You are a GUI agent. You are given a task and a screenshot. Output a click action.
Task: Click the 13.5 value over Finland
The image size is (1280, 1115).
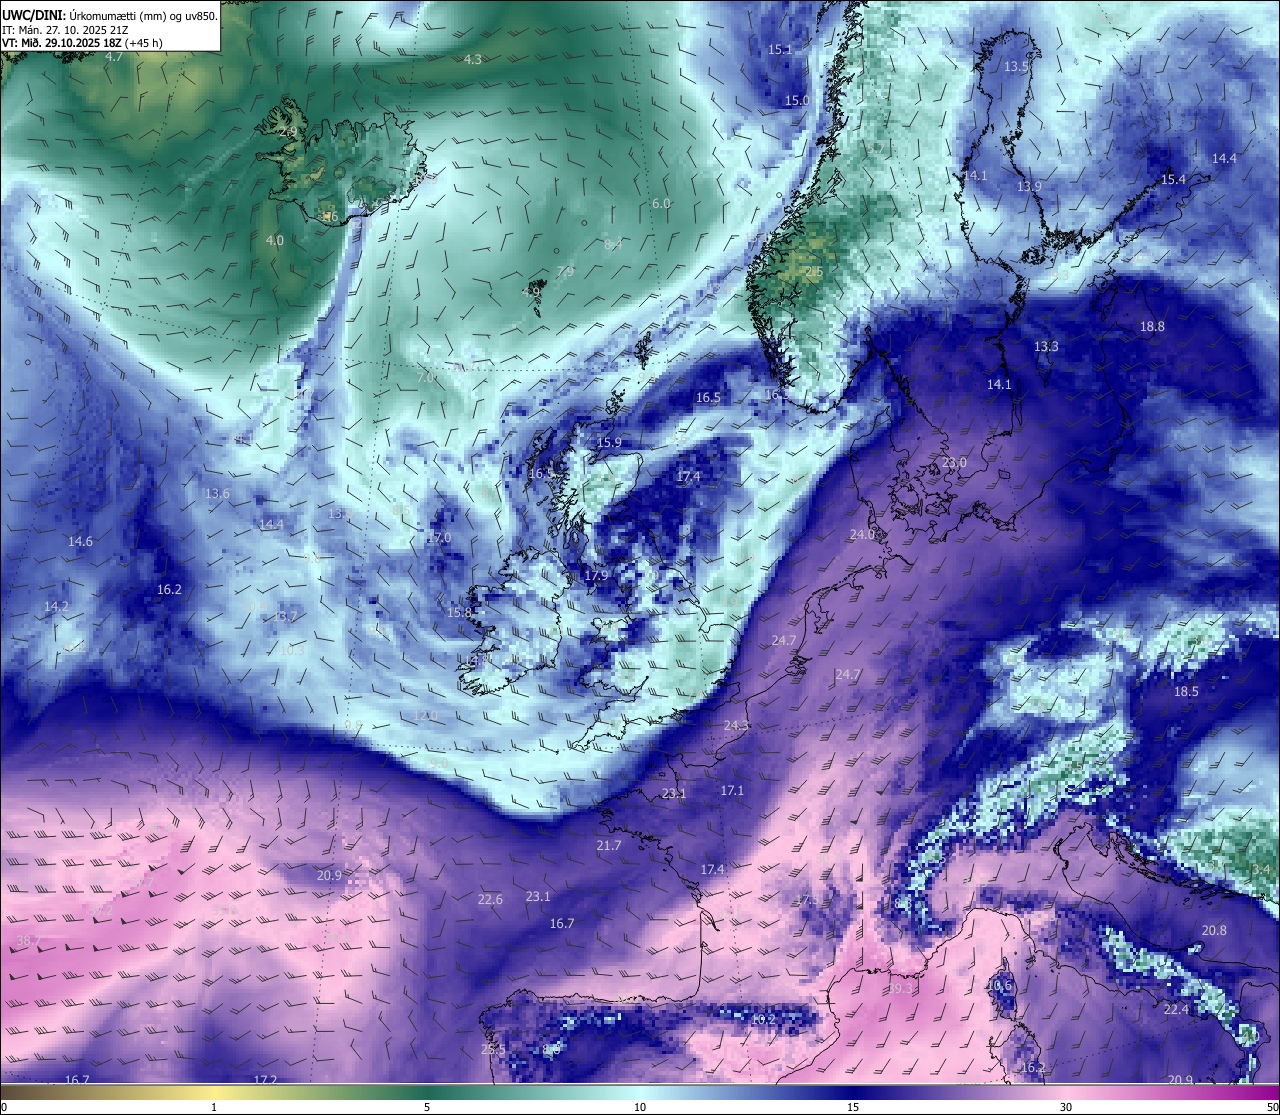[x=1015, y=67]
